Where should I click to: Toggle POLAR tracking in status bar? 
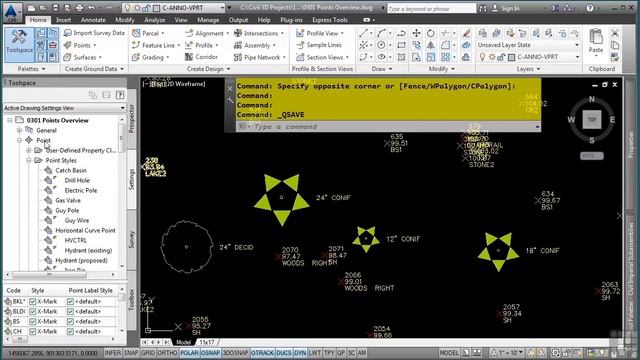click(x=189, y=353)
